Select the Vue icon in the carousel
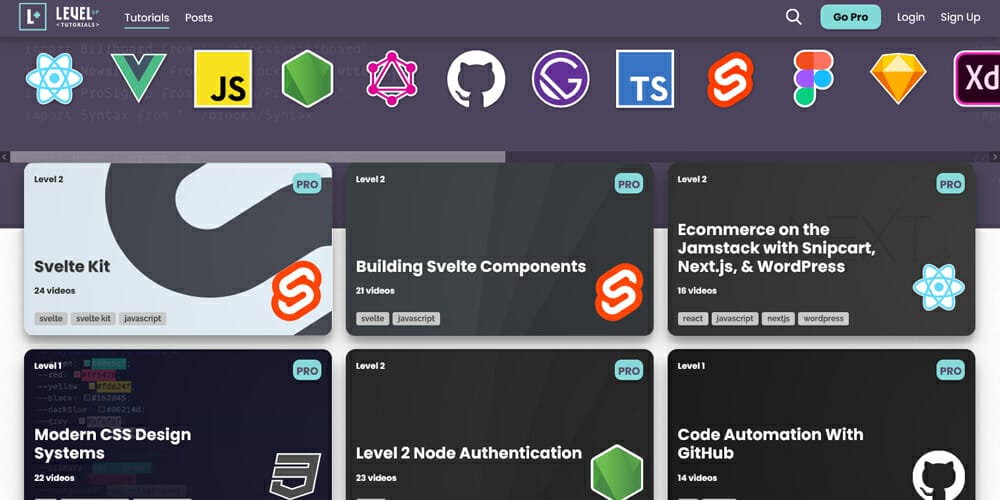 138,77
